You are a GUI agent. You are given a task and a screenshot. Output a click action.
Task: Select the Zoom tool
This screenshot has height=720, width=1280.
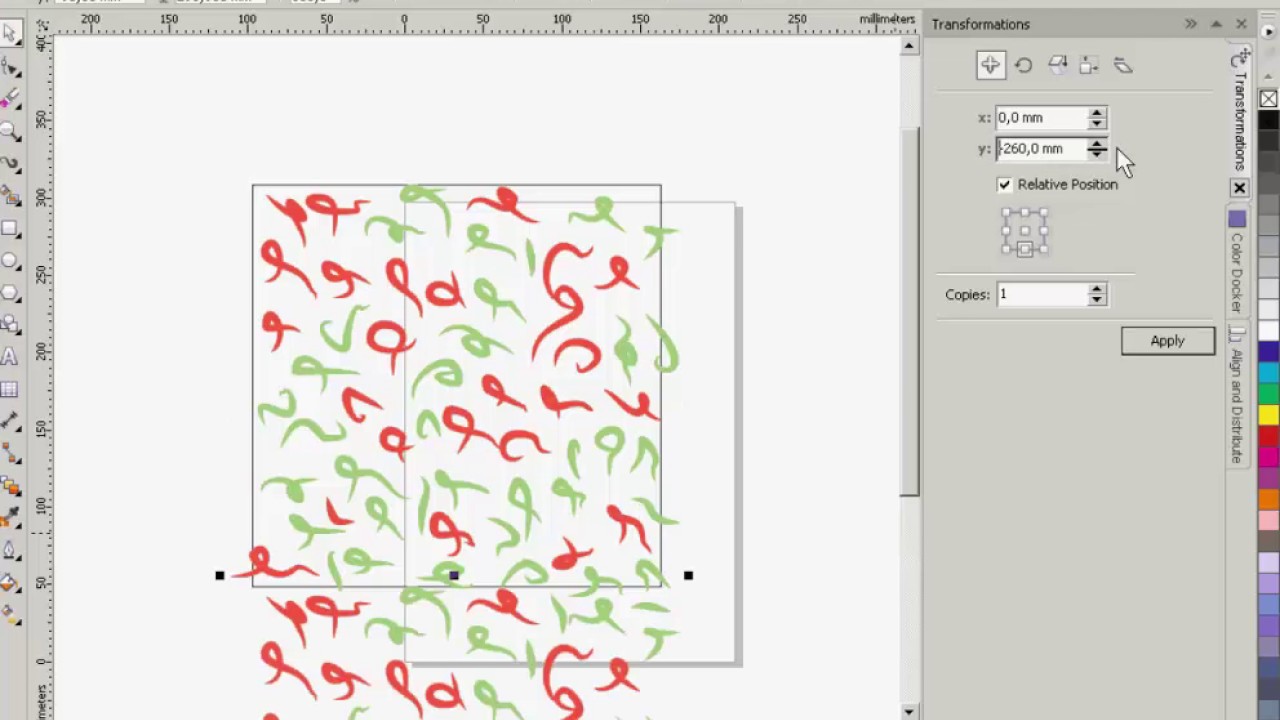click(10, 130)
